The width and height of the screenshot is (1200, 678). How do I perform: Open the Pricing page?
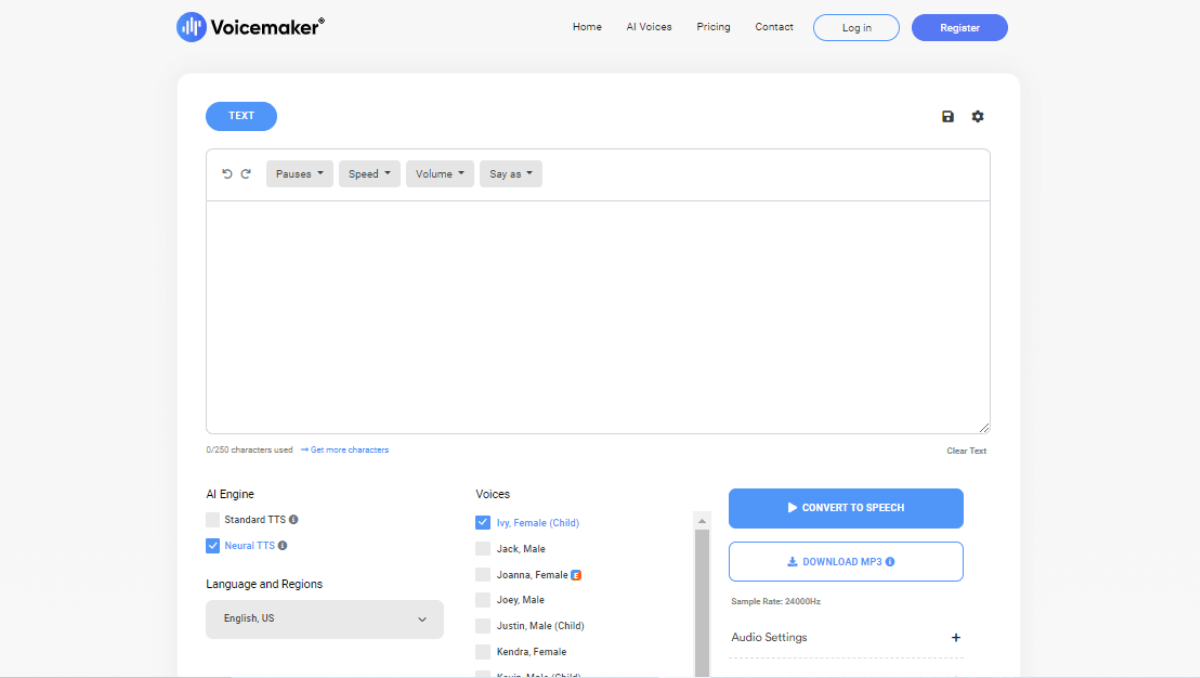pos(713,27)
